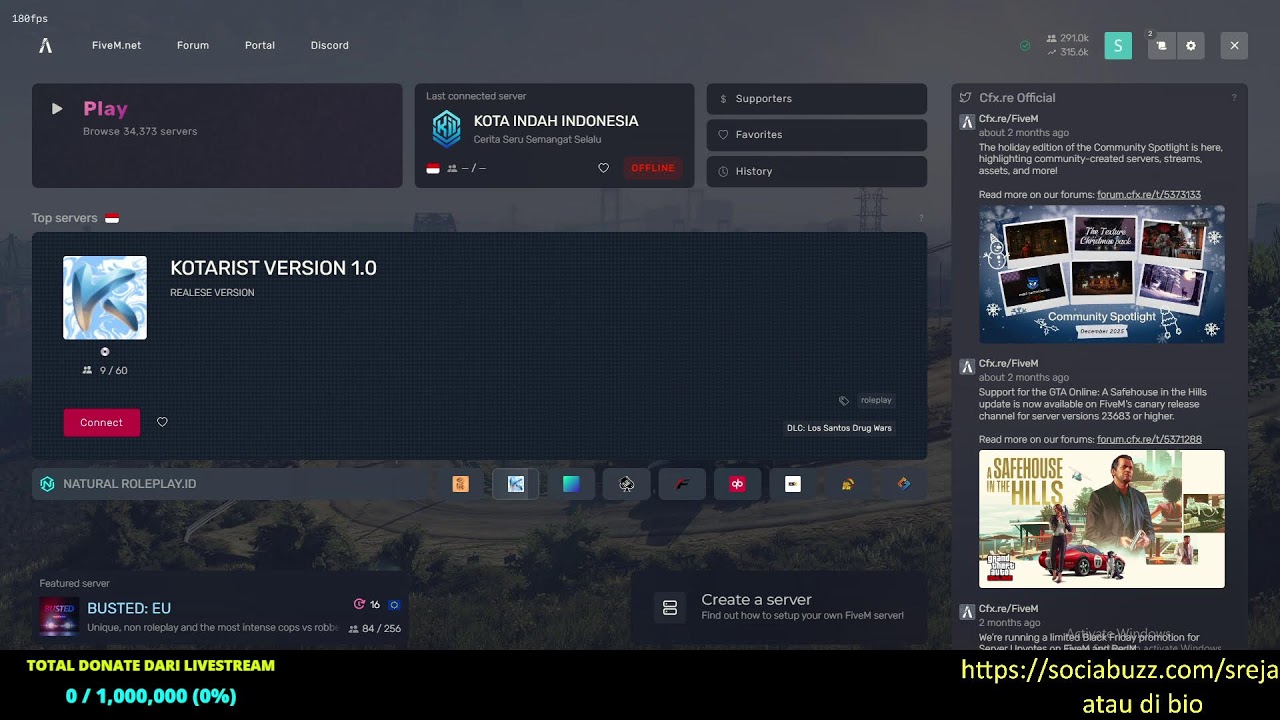The image size is (1280, 720).
Task: Select the crimson qb logo server icon
Action: (x=737, y=484)
